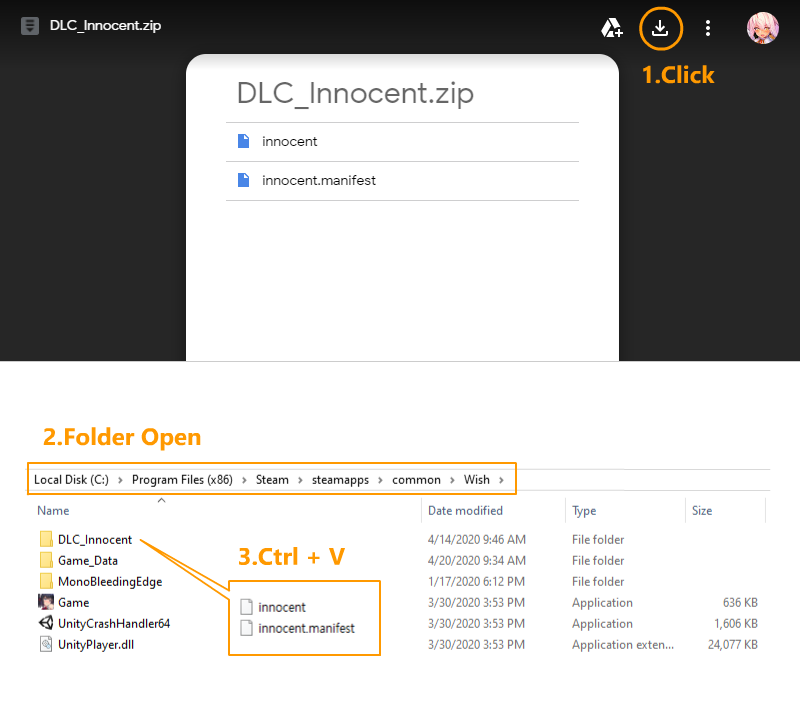Click the sort arrow above the Name column
This screenshot has height=720, width=800.
pyautogui.click(x=161, y=501)
